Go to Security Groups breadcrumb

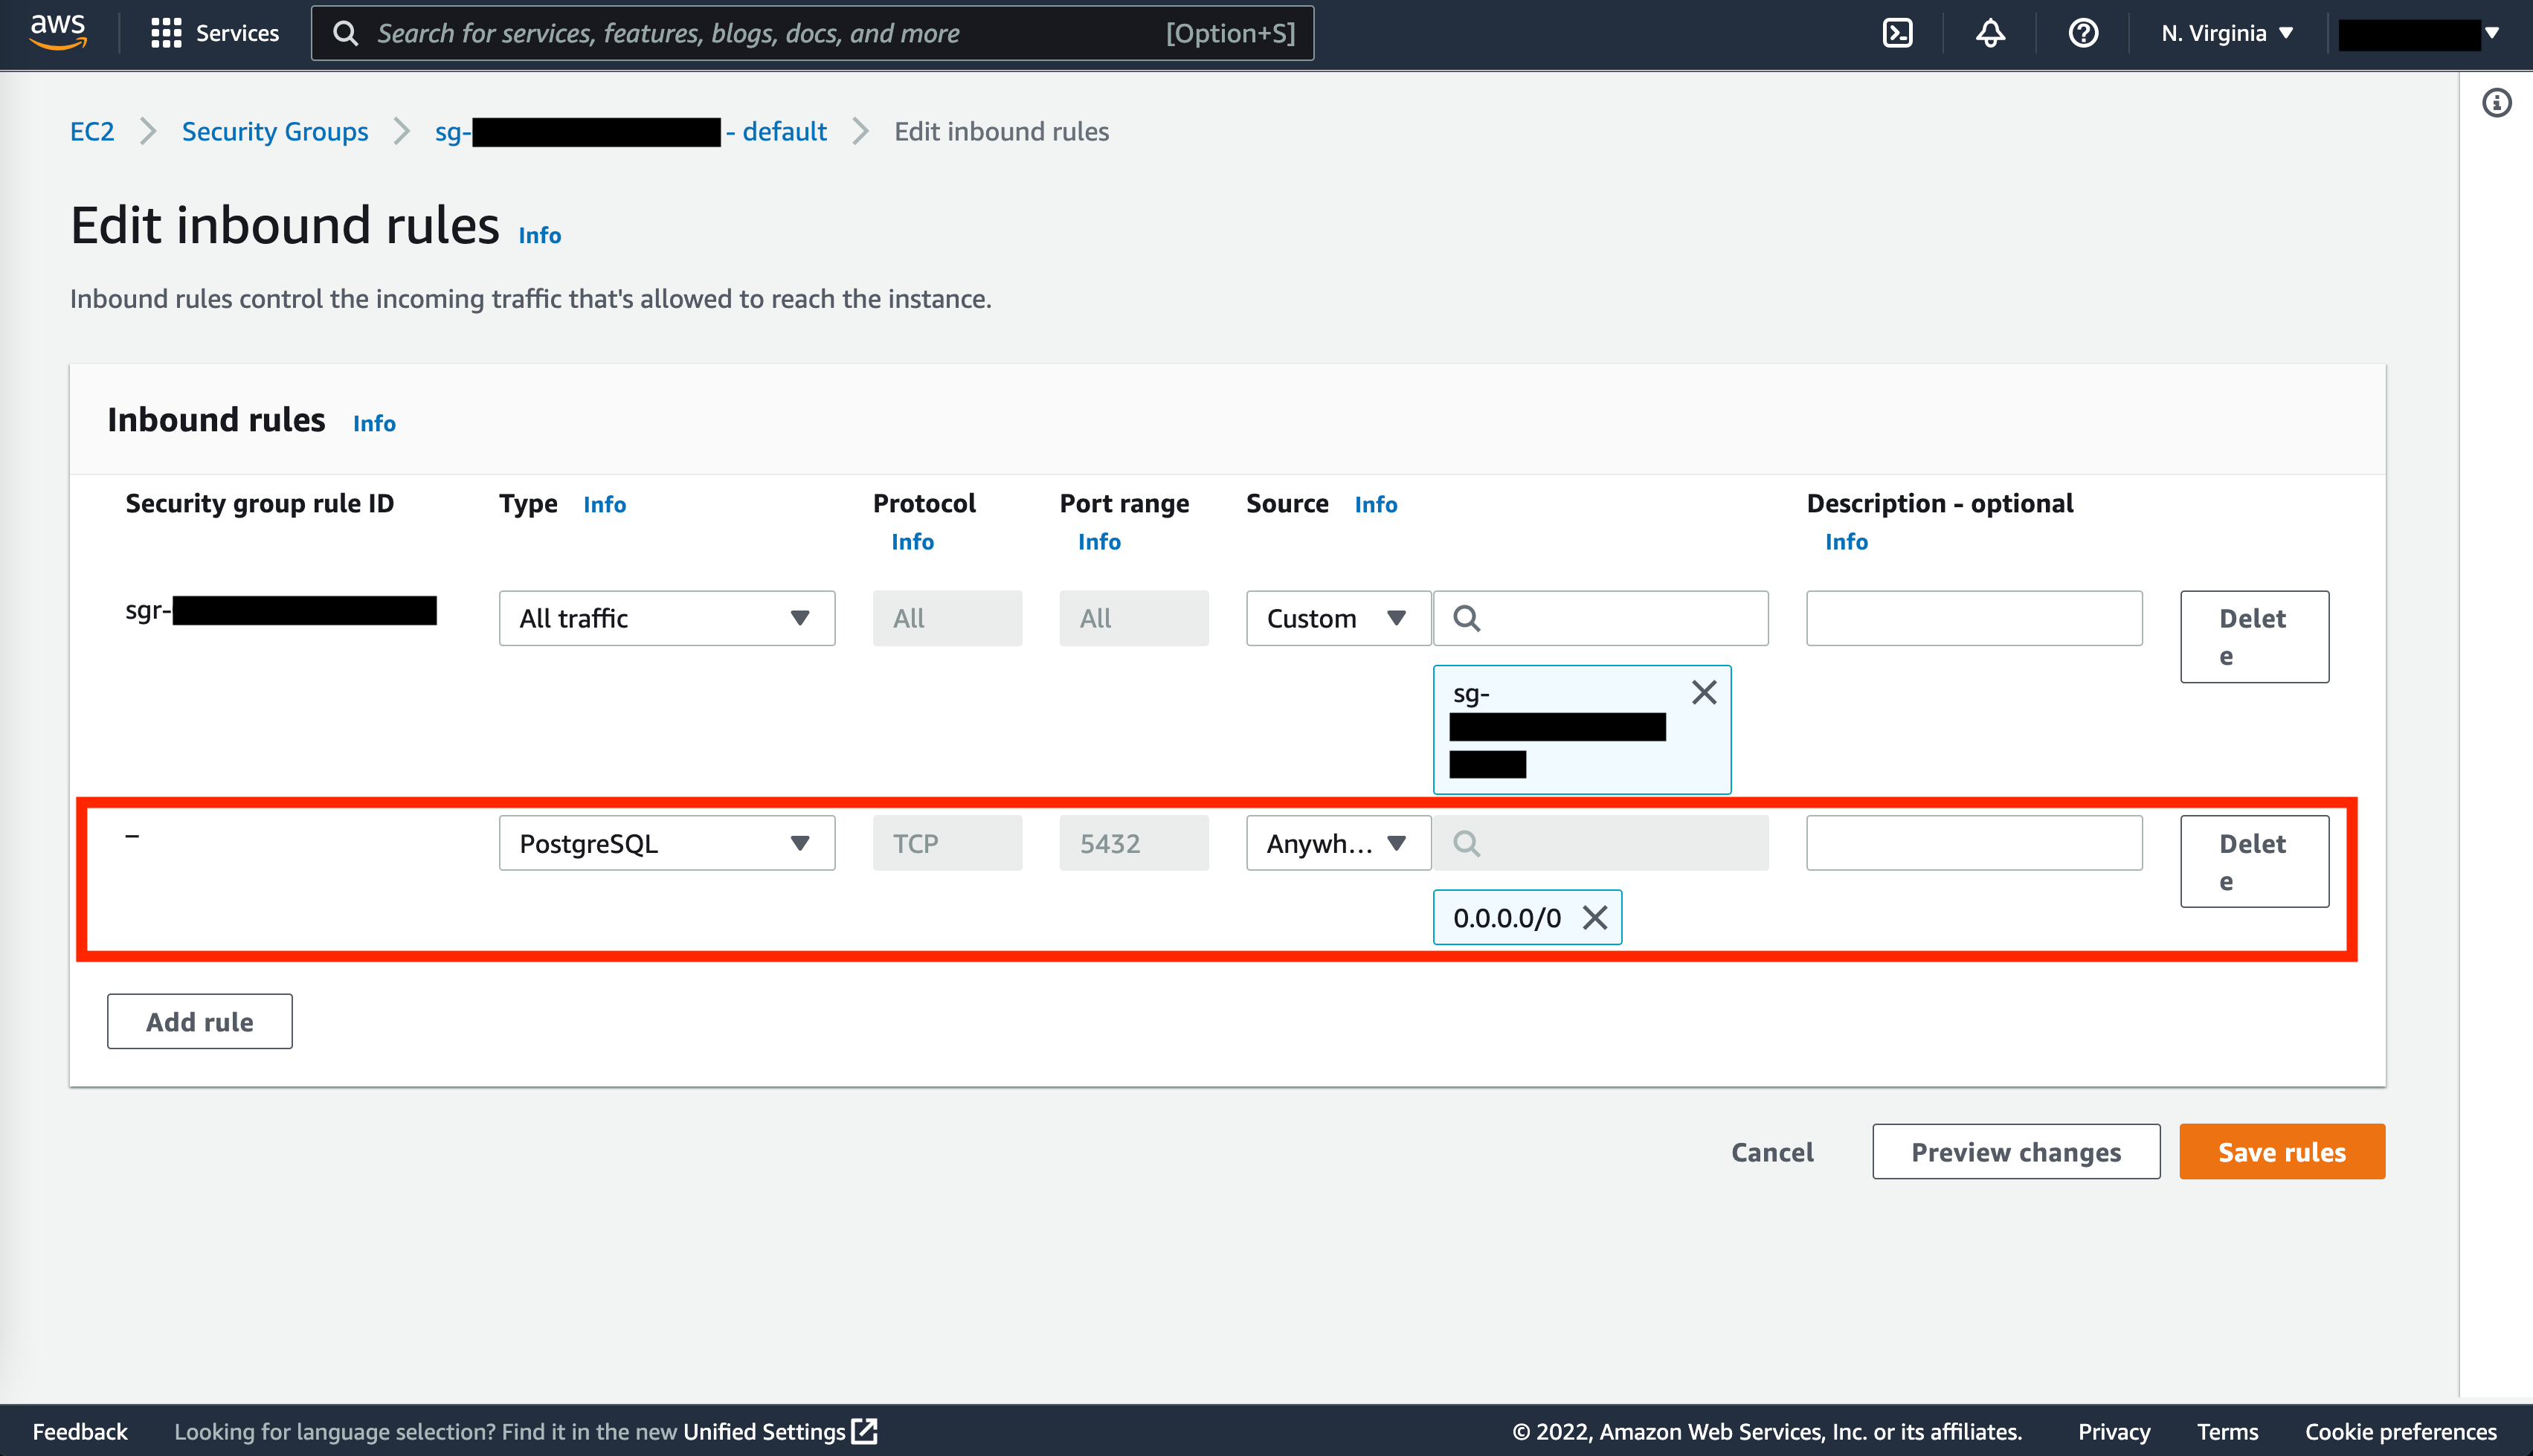pyautogui.click(x=274, y=131)
